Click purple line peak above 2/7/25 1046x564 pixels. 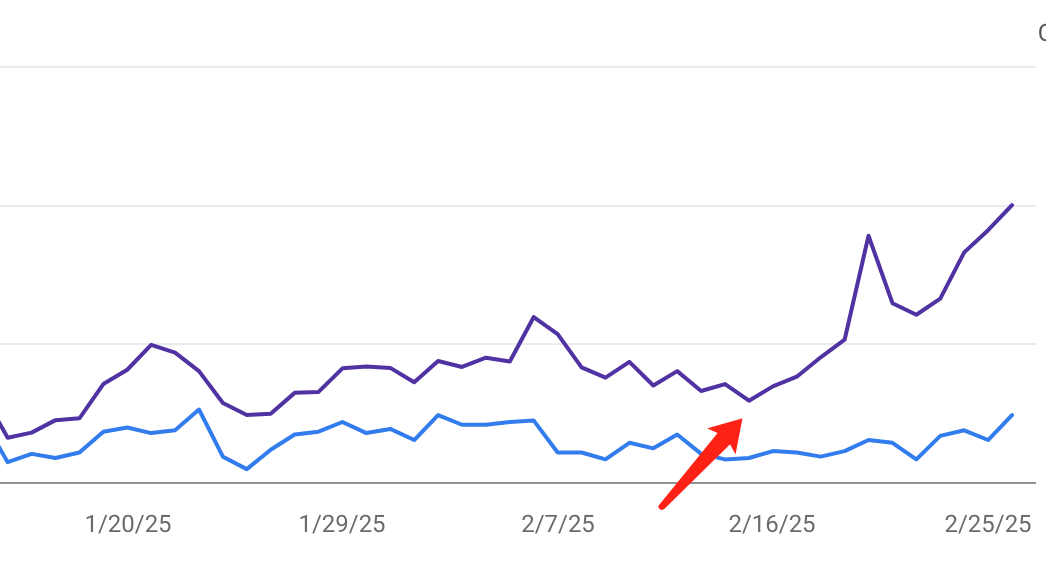coord(534,317)
